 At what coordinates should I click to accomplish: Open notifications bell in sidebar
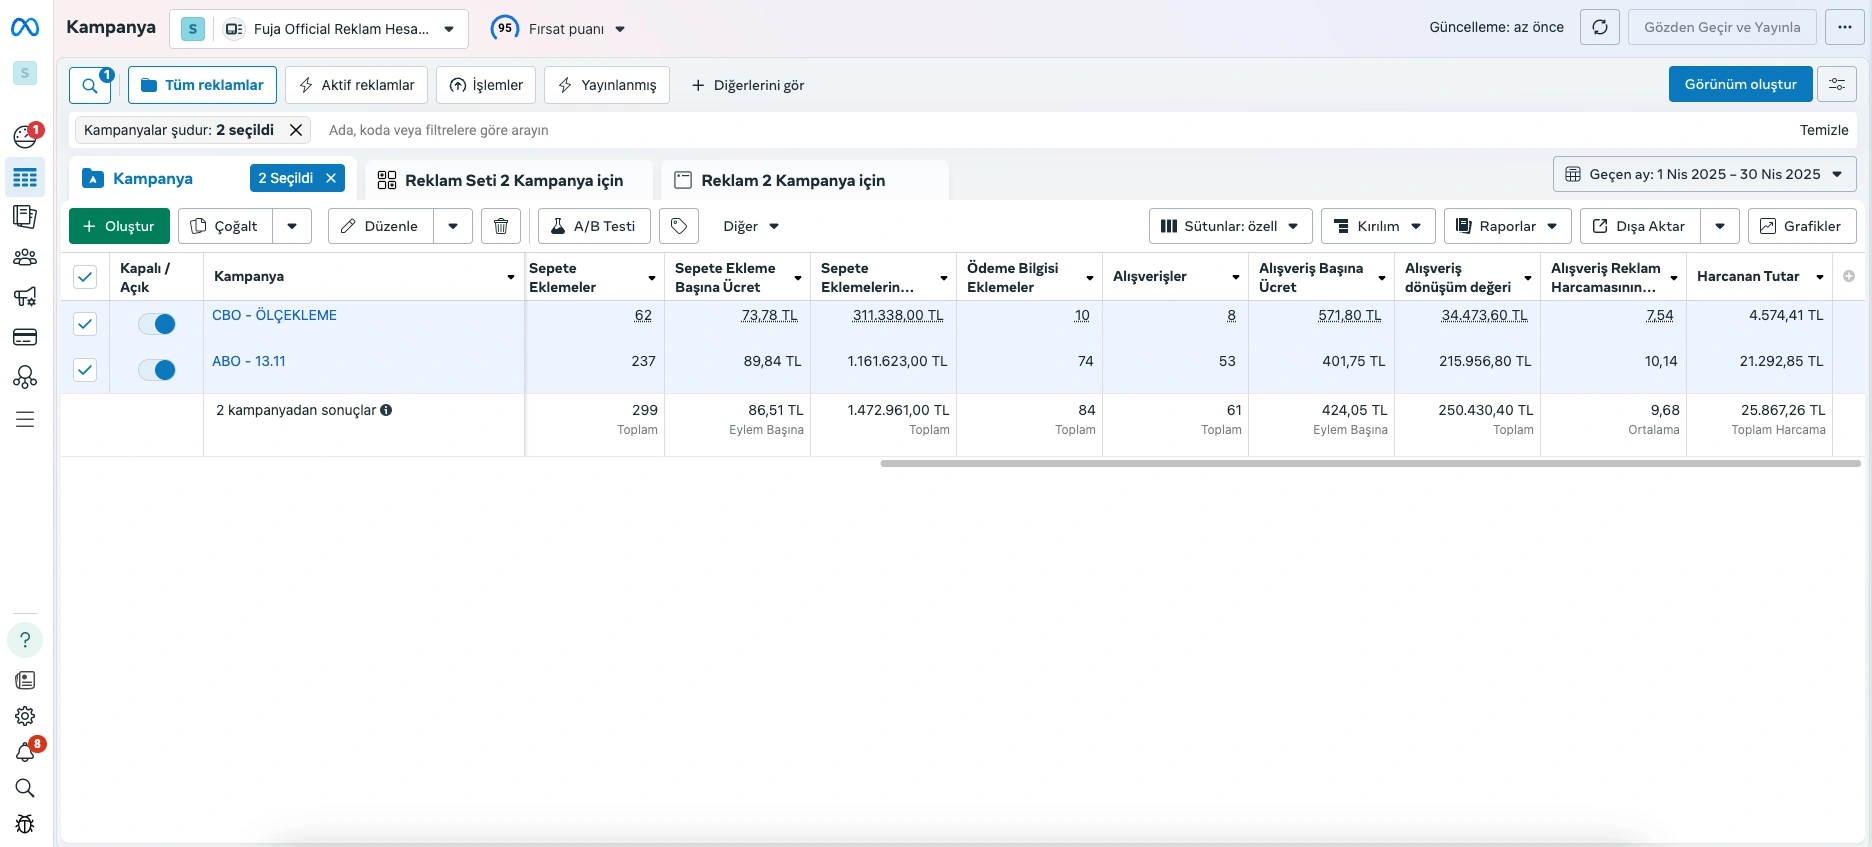click(x=25, y=752)
